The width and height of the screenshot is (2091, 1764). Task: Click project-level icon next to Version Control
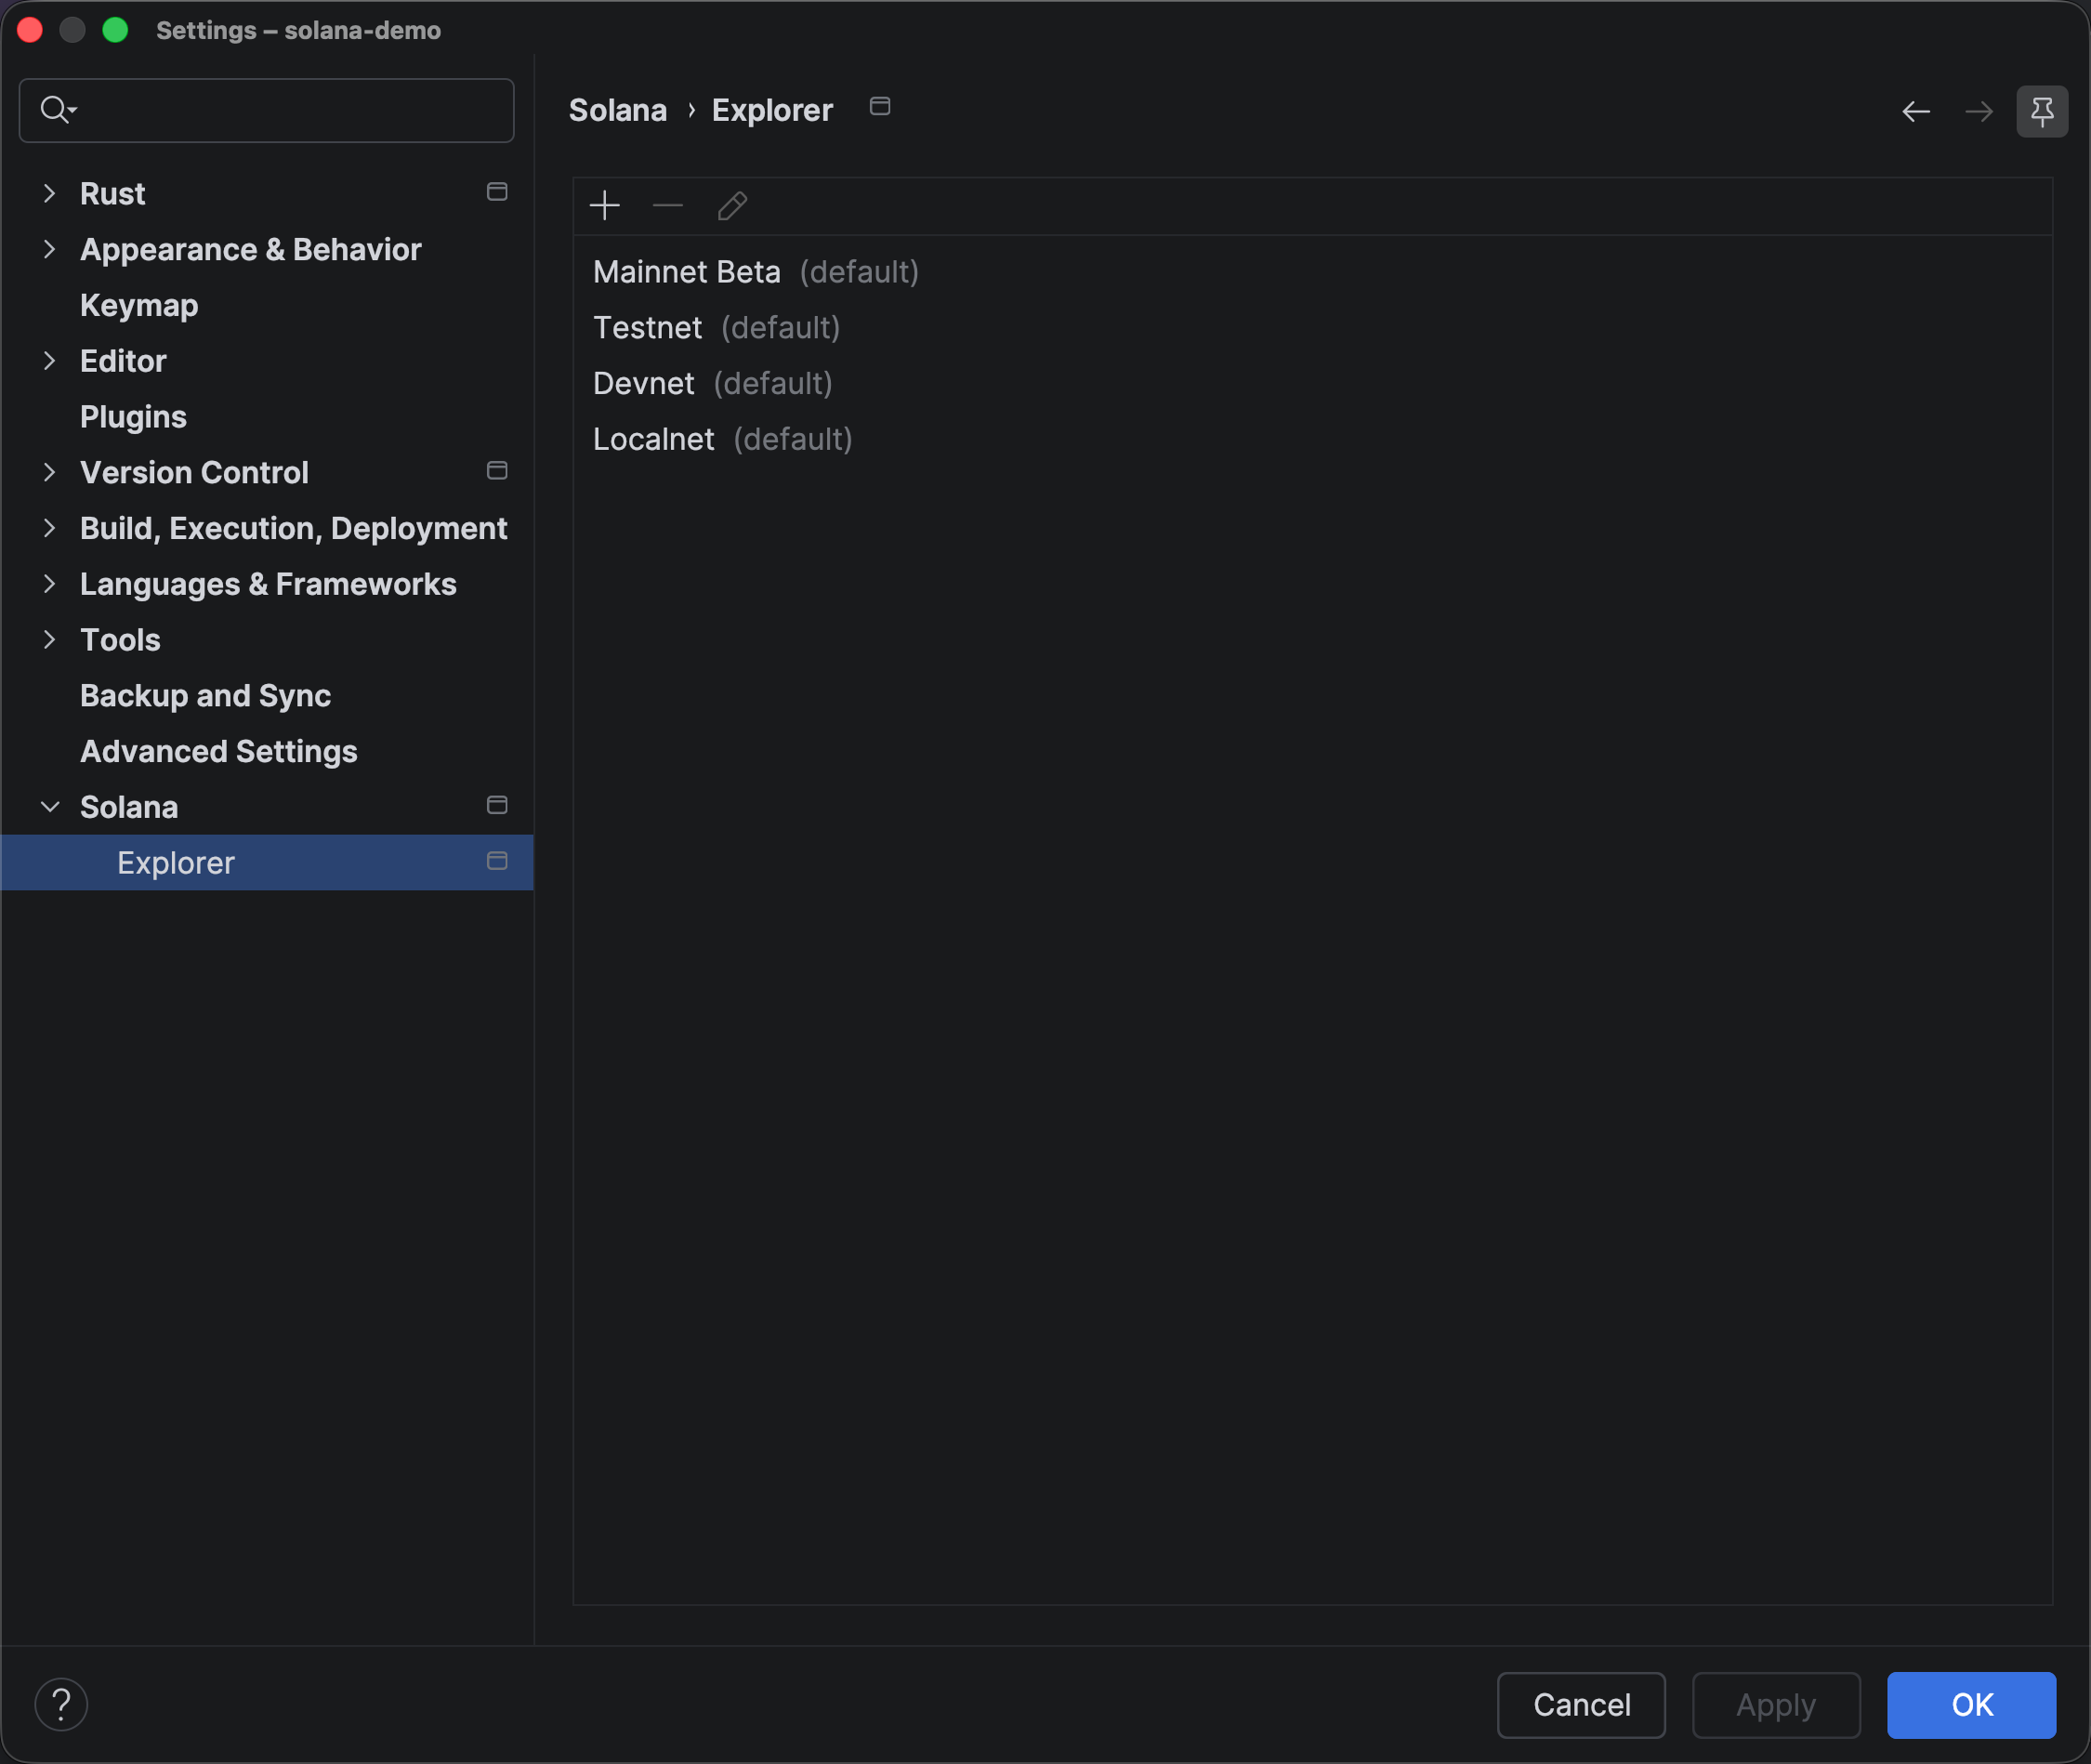click(x=497, y=471)
